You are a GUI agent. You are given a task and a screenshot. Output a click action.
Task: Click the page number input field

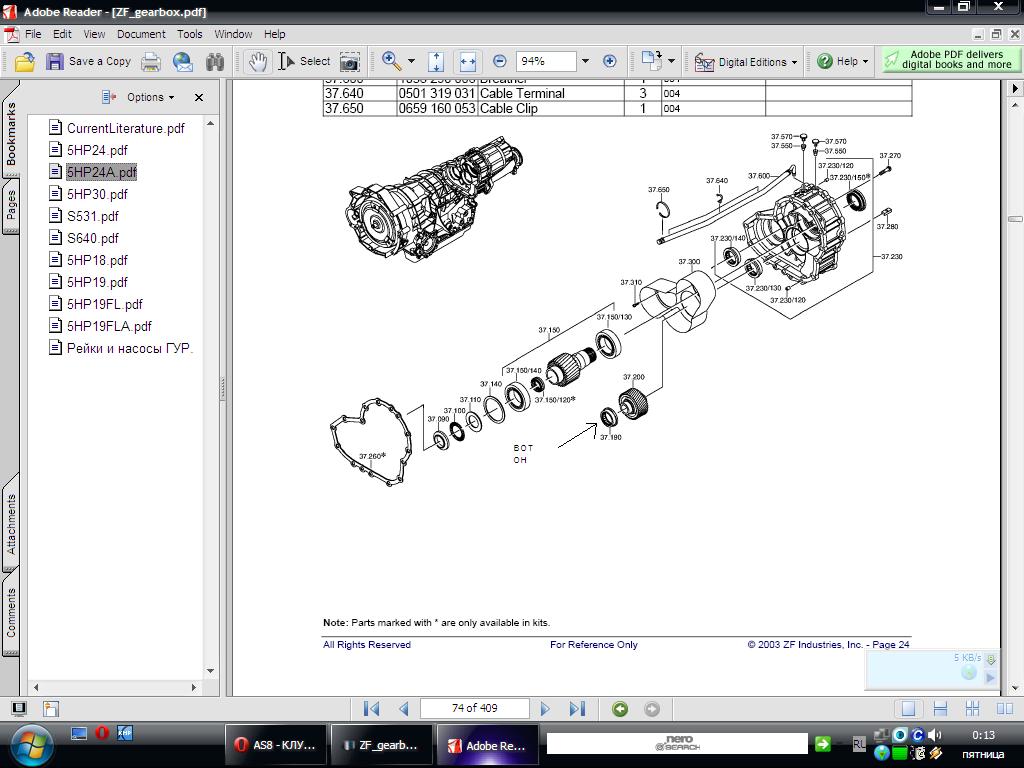(474, 708)
